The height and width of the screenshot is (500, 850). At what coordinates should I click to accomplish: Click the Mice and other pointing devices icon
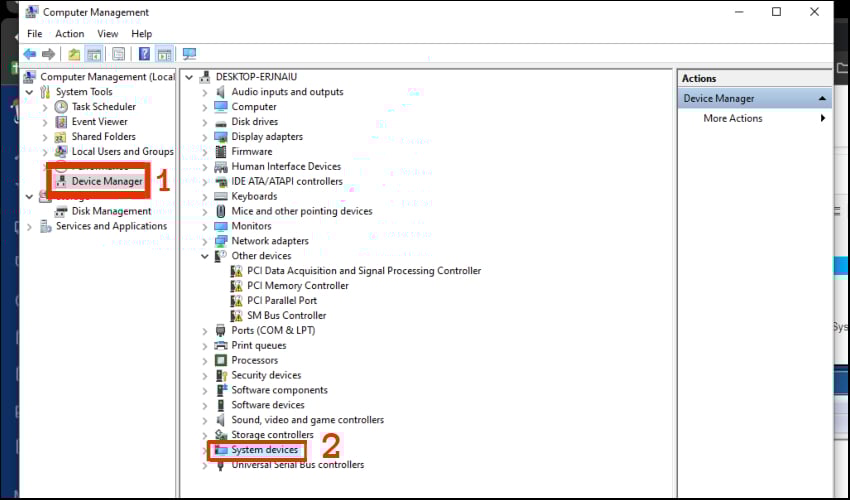point(221,211)
